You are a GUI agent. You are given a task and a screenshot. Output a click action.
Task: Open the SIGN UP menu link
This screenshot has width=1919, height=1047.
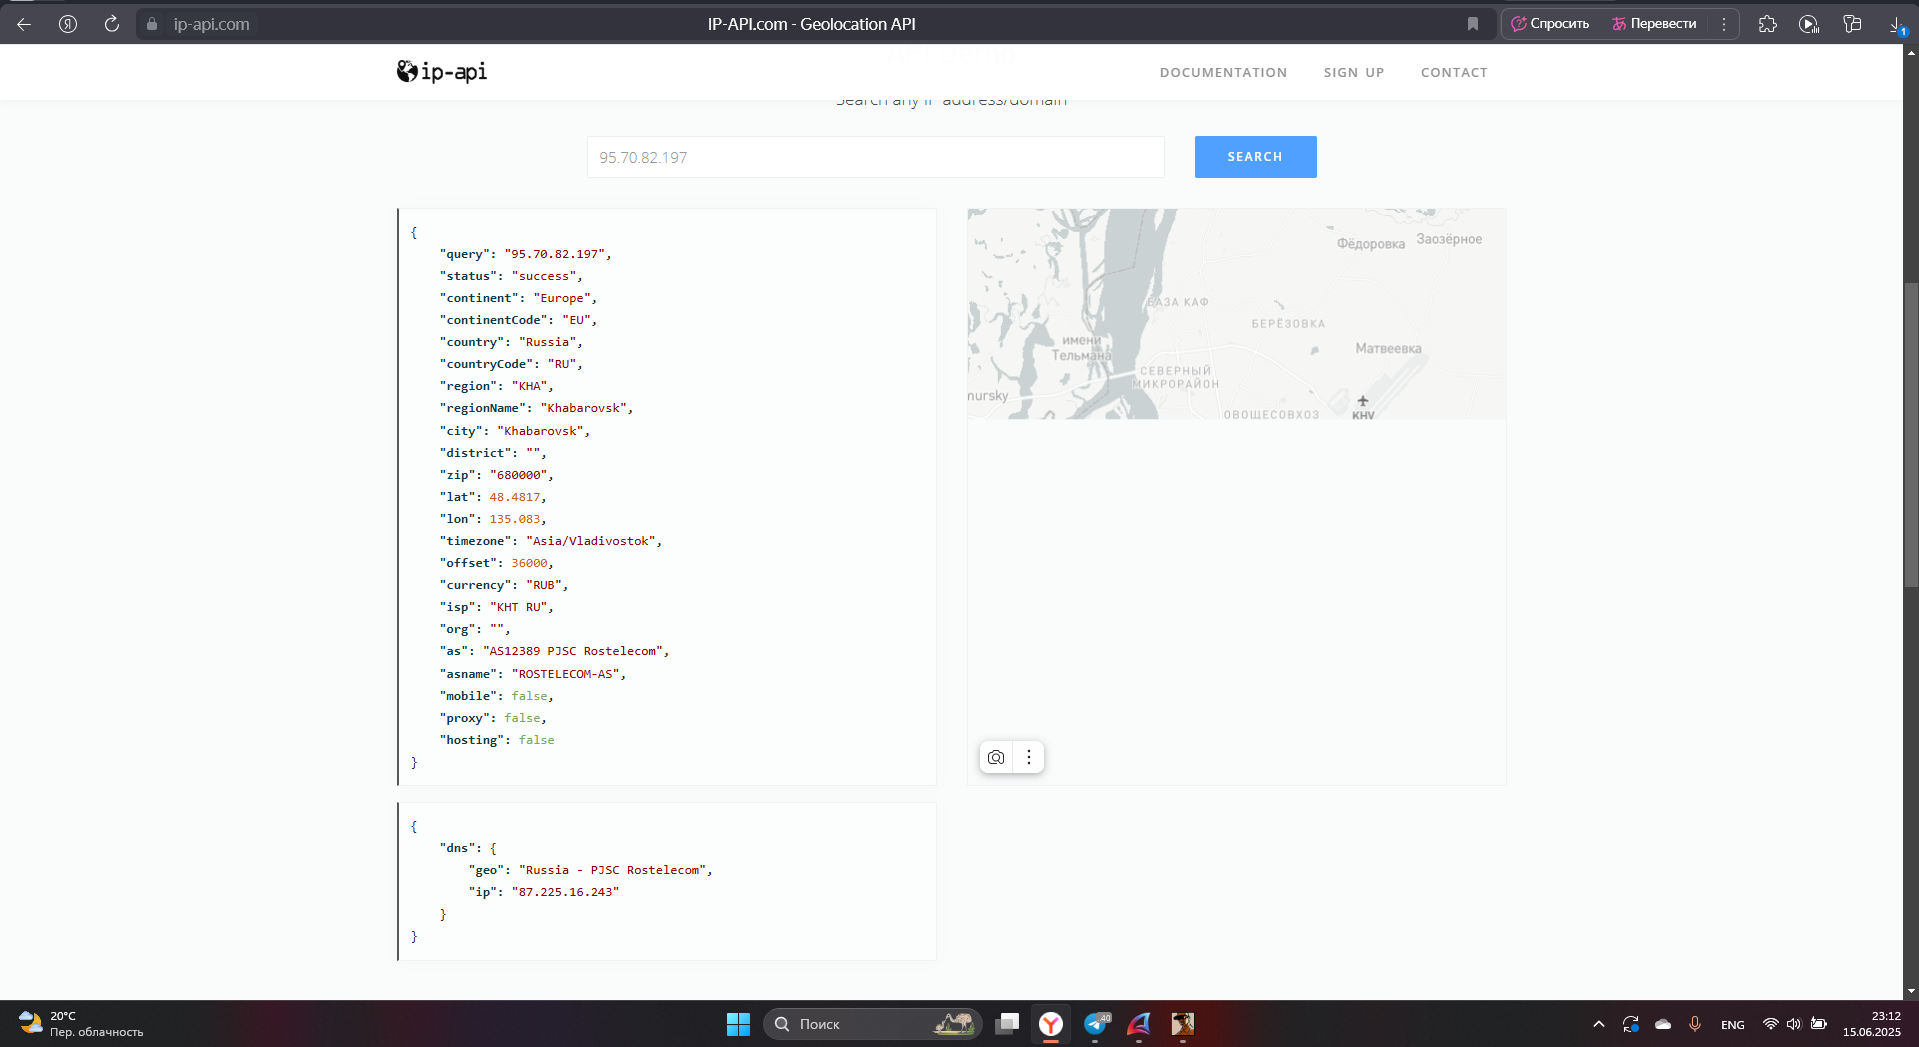1354,72
